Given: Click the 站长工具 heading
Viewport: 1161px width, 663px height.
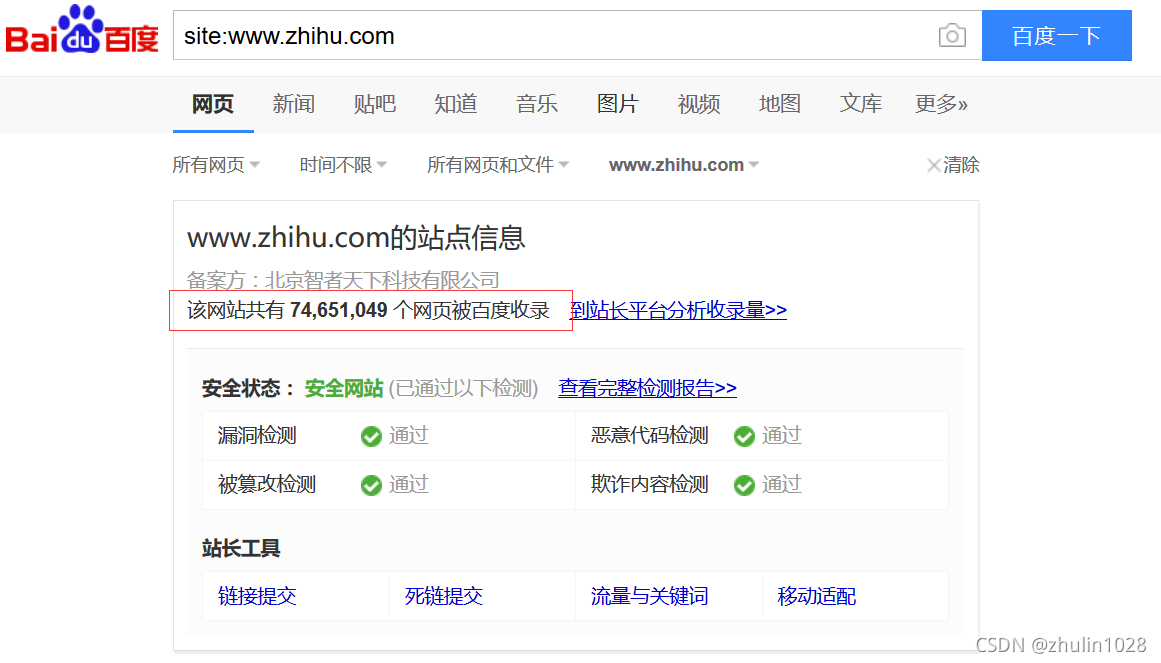Looking at the screenshot, I should point(241,549).
